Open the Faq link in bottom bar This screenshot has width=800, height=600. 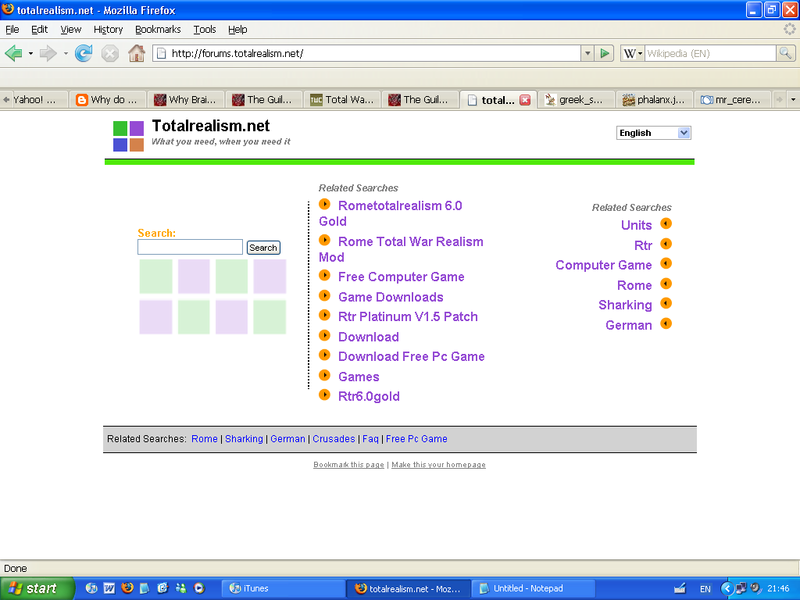pos(370,439)
